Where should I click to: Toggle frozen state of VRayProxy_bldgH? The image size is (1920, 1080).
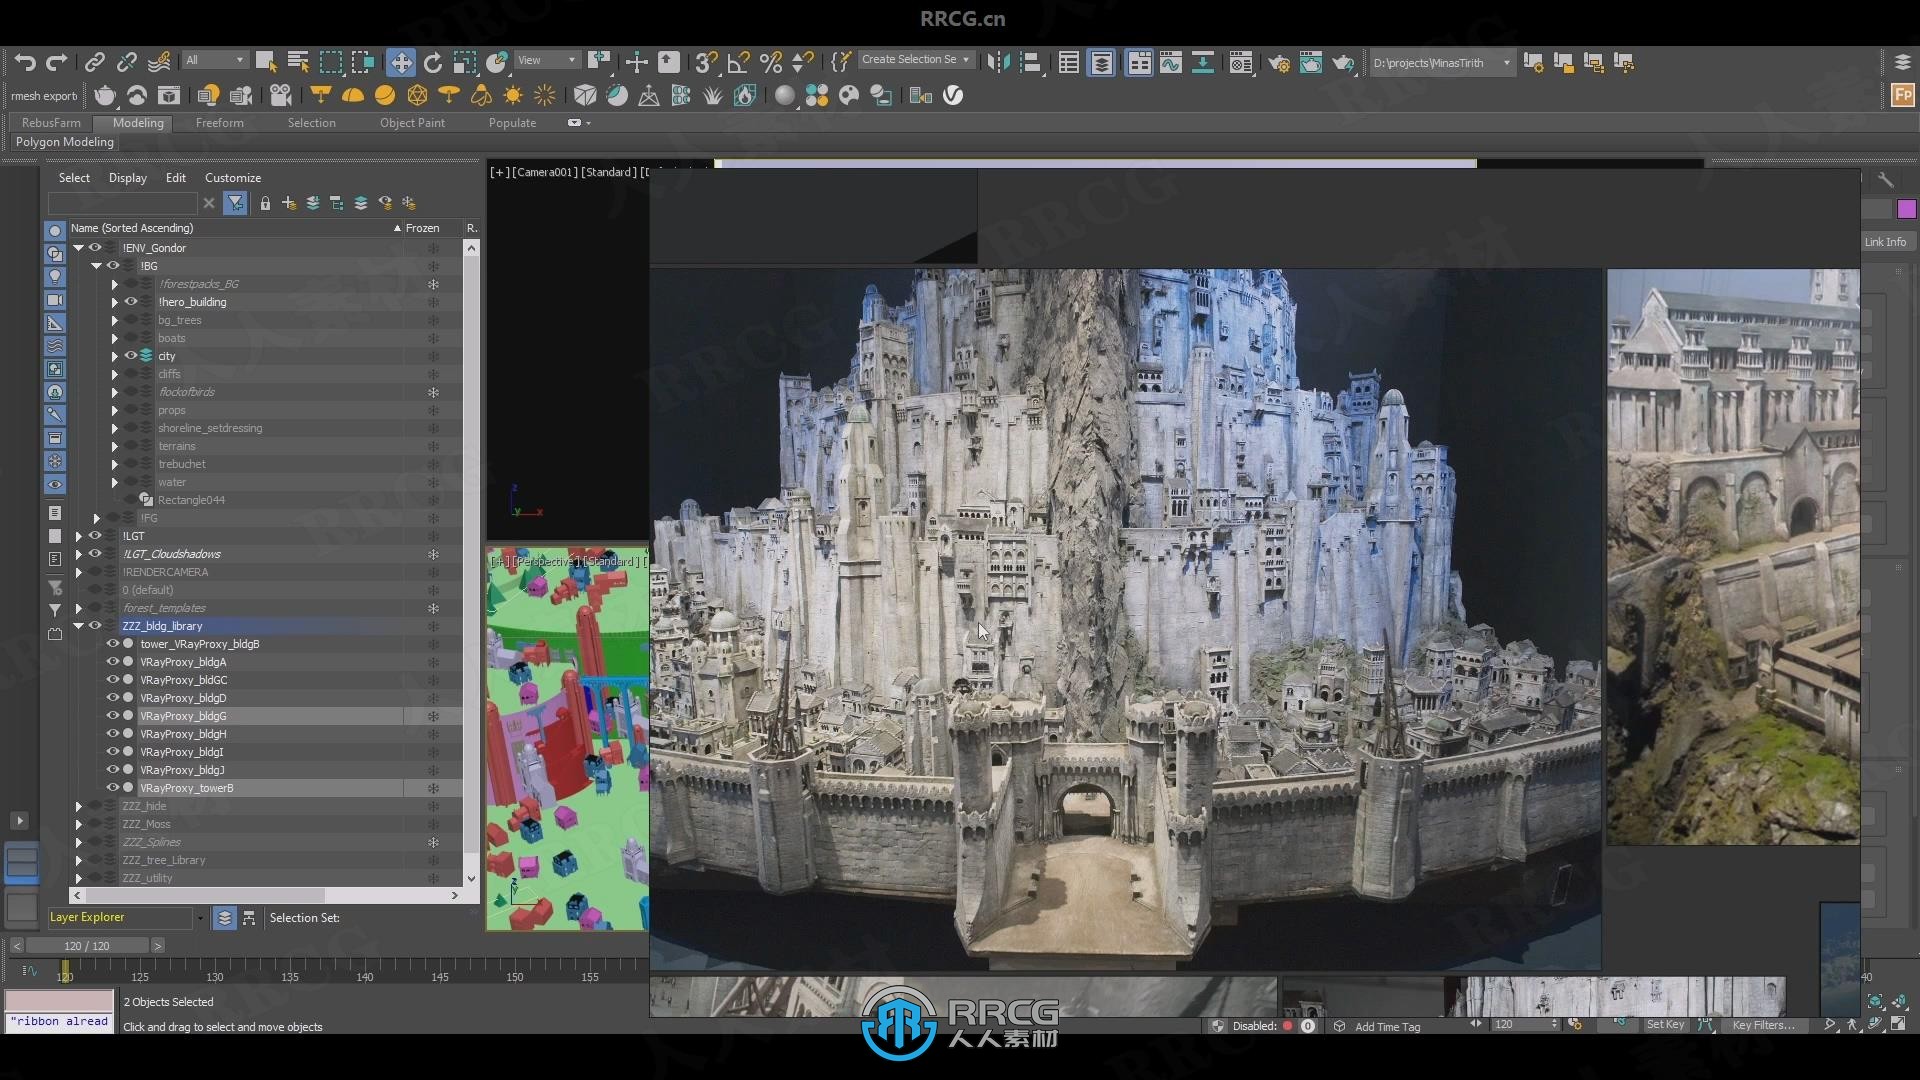(433, 734)
